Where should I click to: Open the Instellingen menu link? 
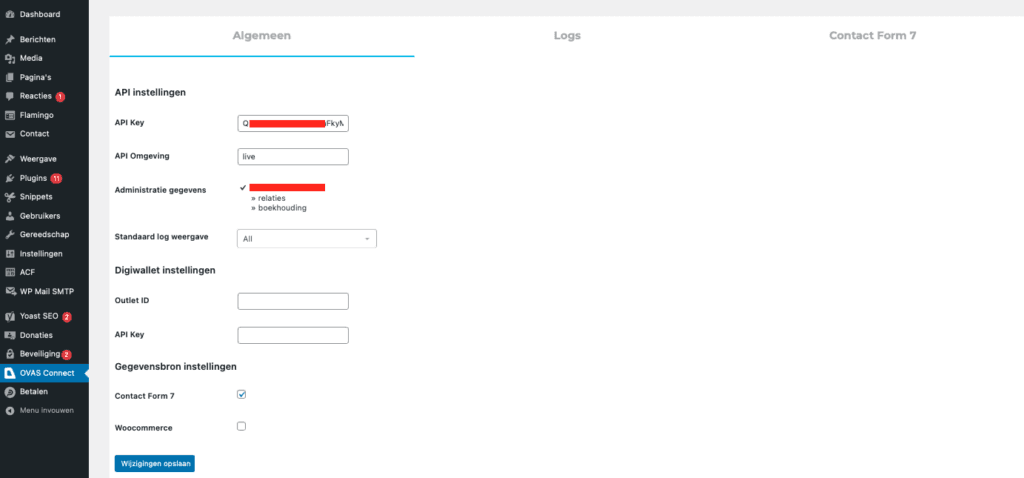pyautogui.click(x=41, y=254)
